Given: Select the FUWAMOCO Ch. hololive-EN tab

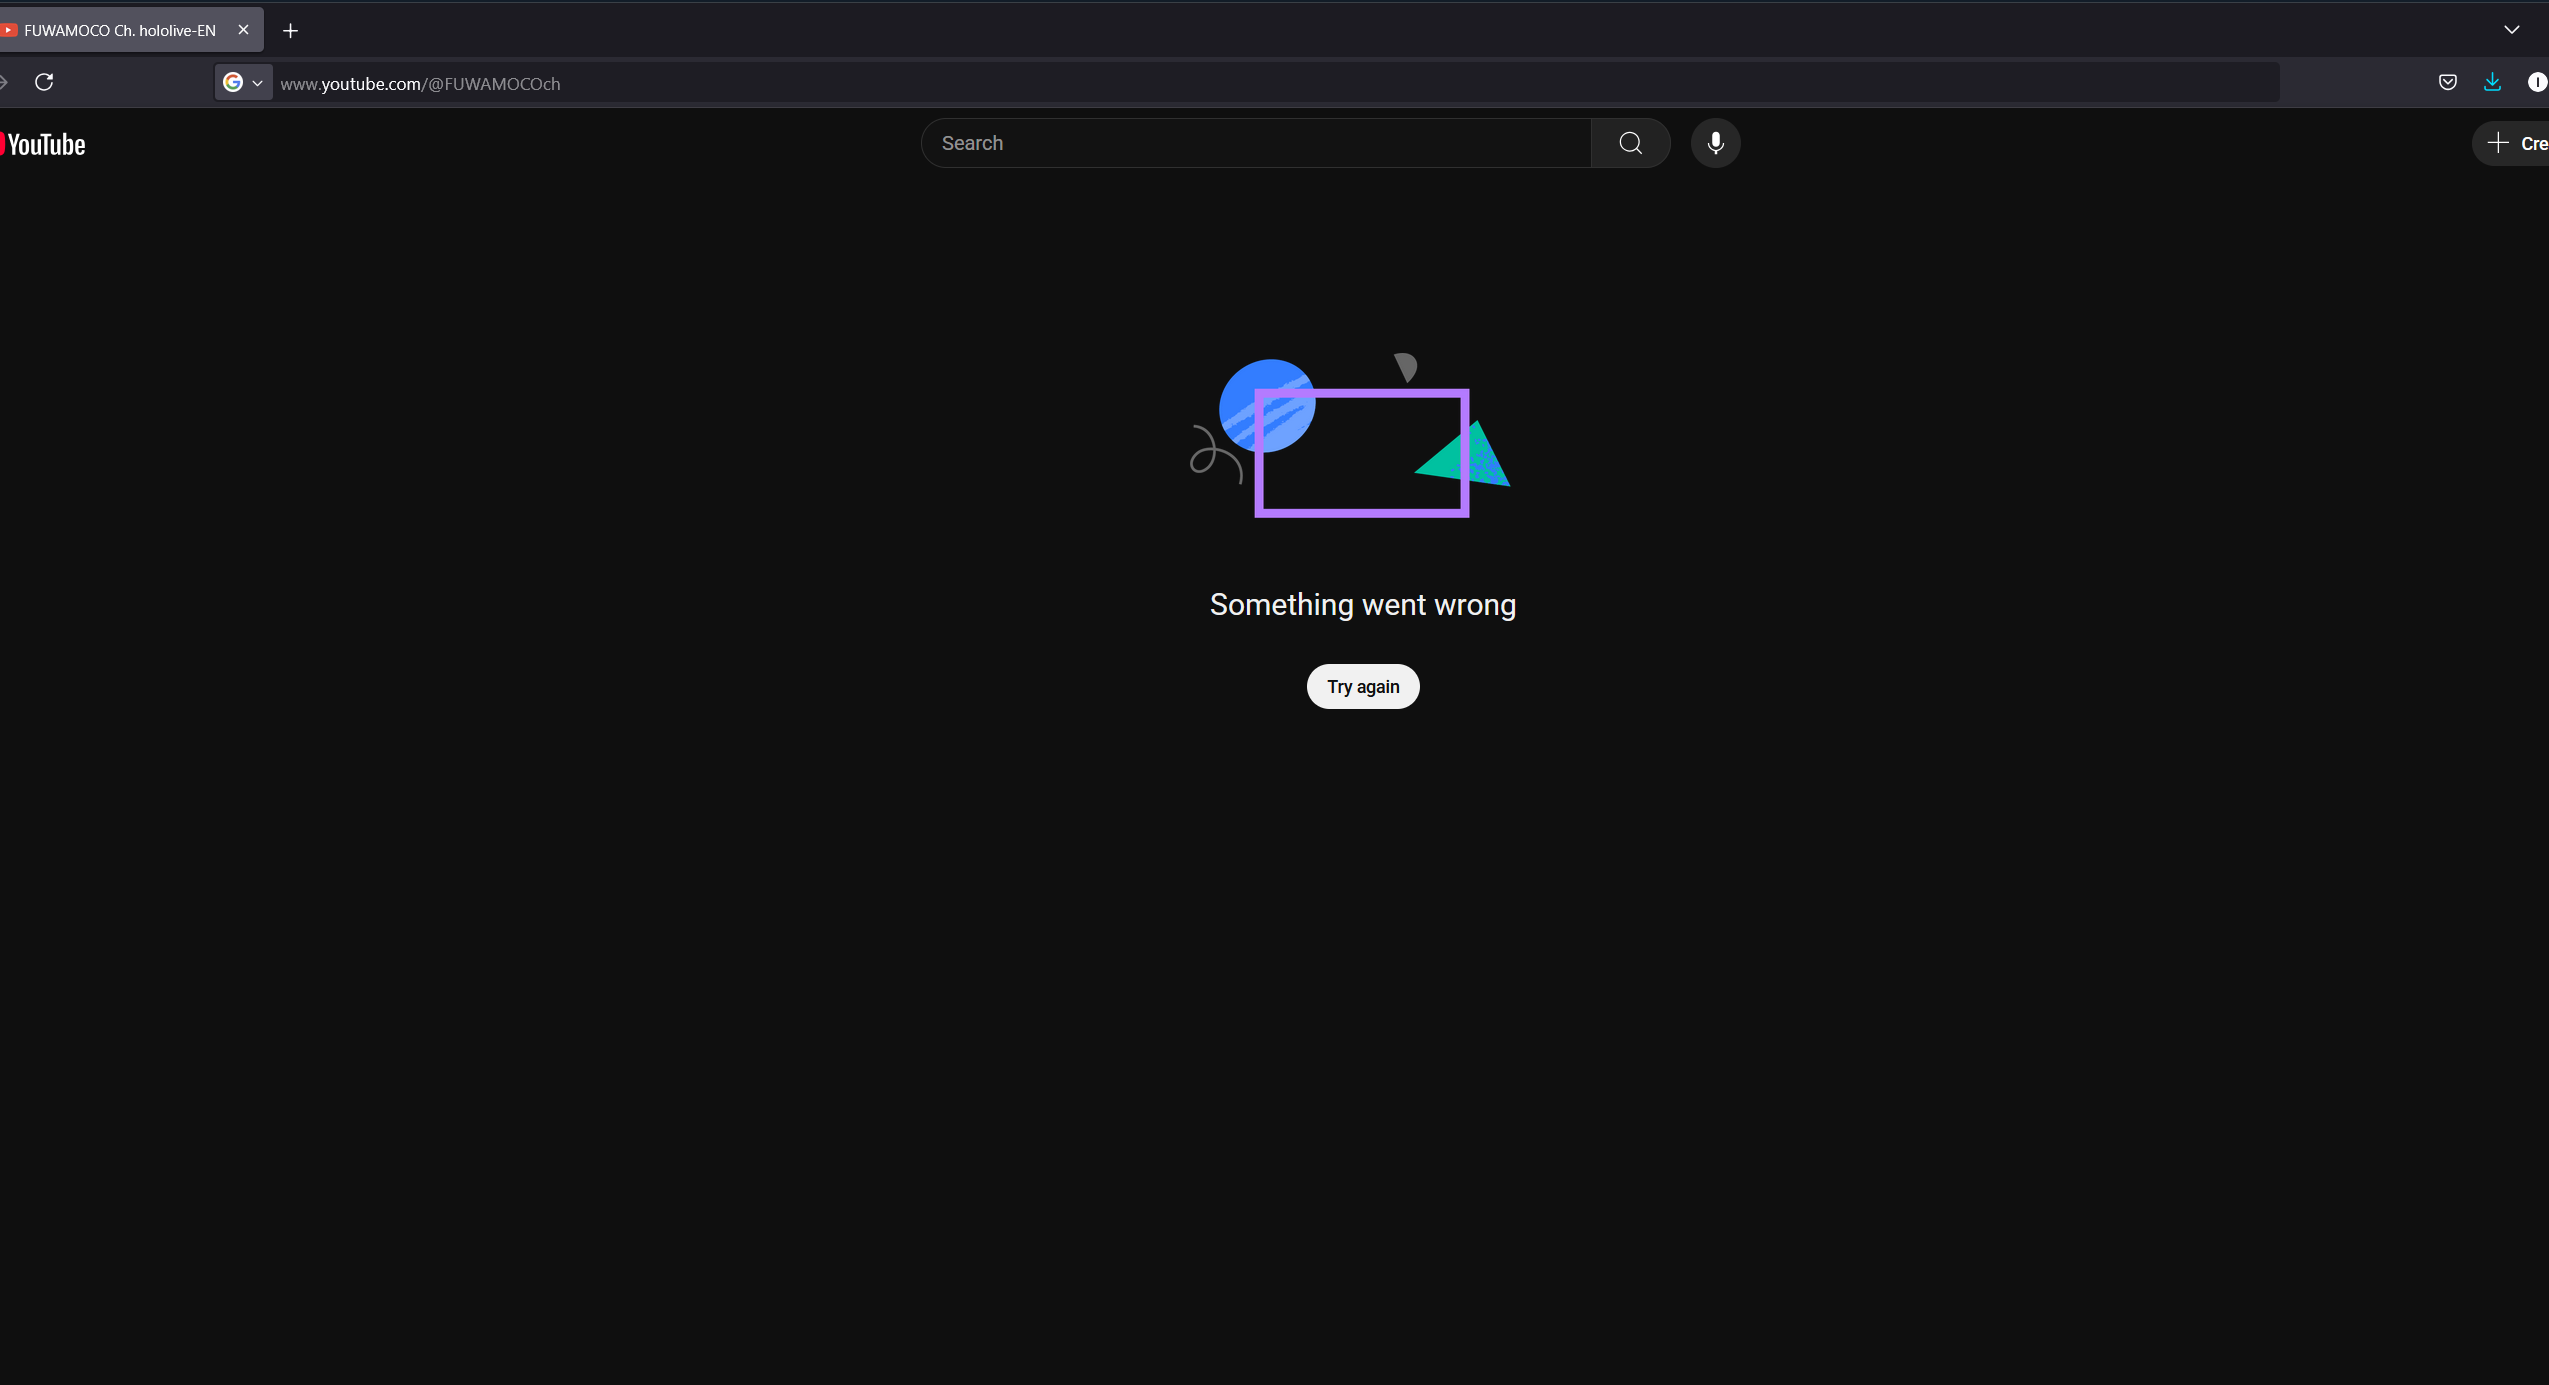Looking at the screenshot, I should click(x=120, y=31).
